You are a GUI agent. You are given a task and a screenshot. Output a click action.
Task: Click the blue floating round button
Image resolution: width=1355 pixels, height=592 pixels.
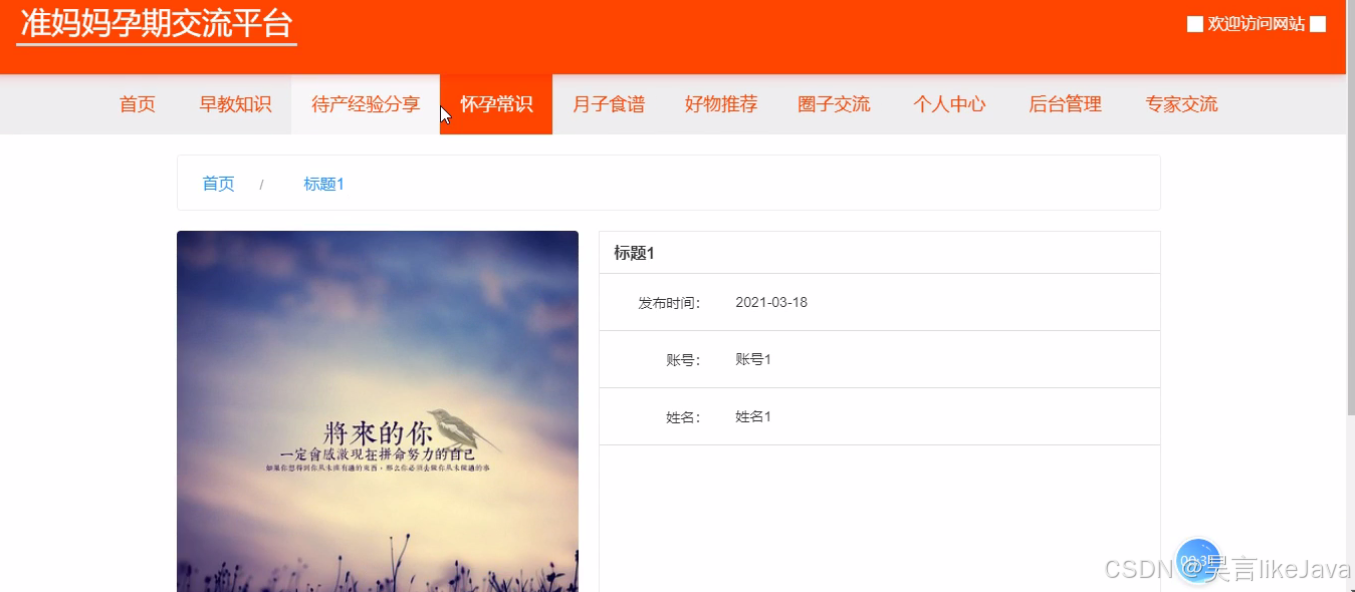pyautogui.click(x=1198, y=563)
